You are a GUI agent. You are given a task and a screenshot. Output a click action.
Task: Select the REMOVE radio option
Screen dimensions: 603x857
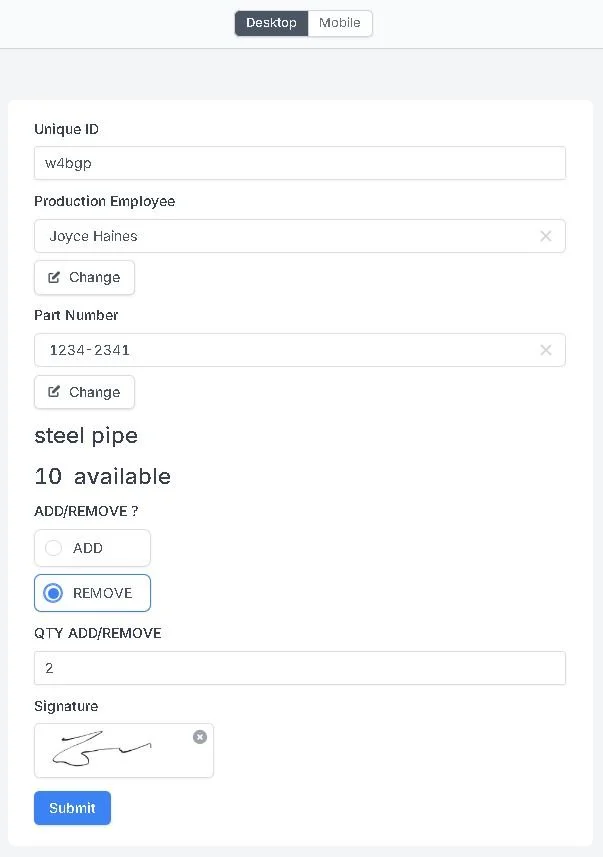(54, 593)
